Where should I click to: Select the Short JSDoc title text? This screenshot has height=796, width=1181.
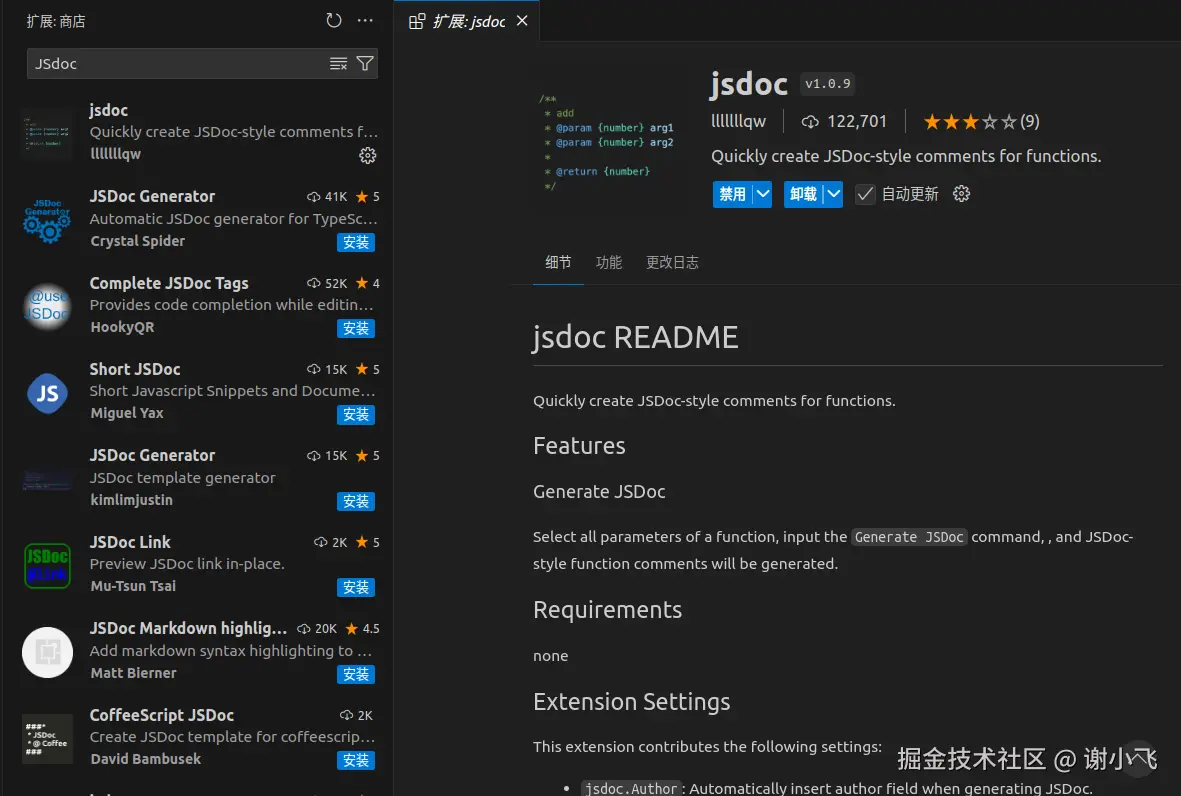click(x=135, y=369)
